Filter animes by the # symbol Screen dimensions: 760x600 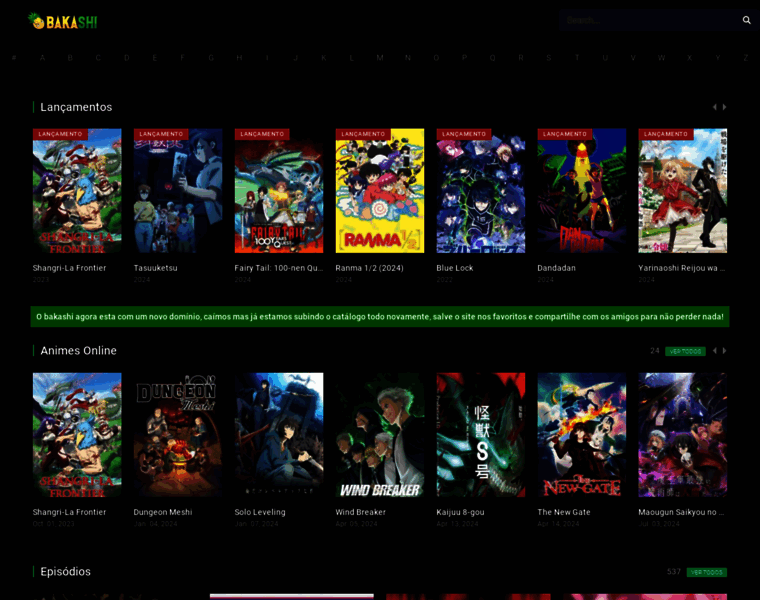pyautogui.click(x=14, y=58)
